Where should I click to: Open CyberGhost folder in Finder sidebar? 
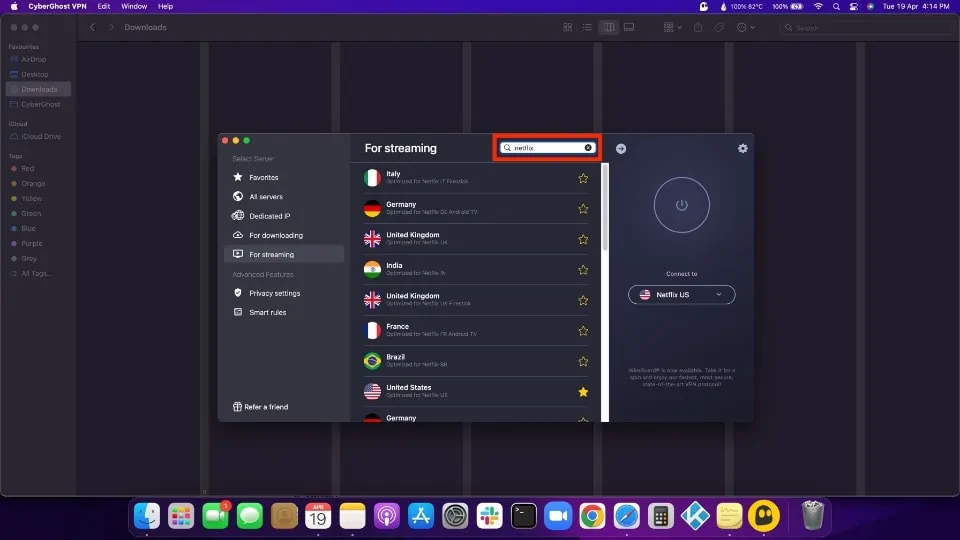[38, 104]
